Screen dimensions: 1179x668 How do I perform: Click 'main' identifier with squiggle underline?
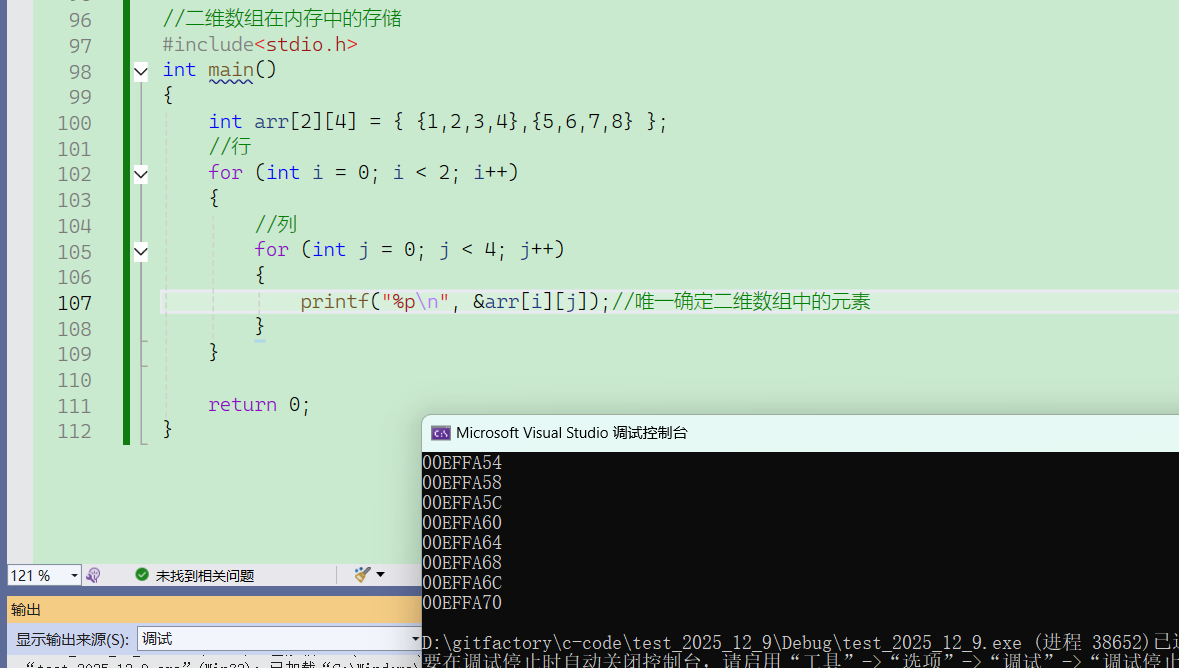231,71
